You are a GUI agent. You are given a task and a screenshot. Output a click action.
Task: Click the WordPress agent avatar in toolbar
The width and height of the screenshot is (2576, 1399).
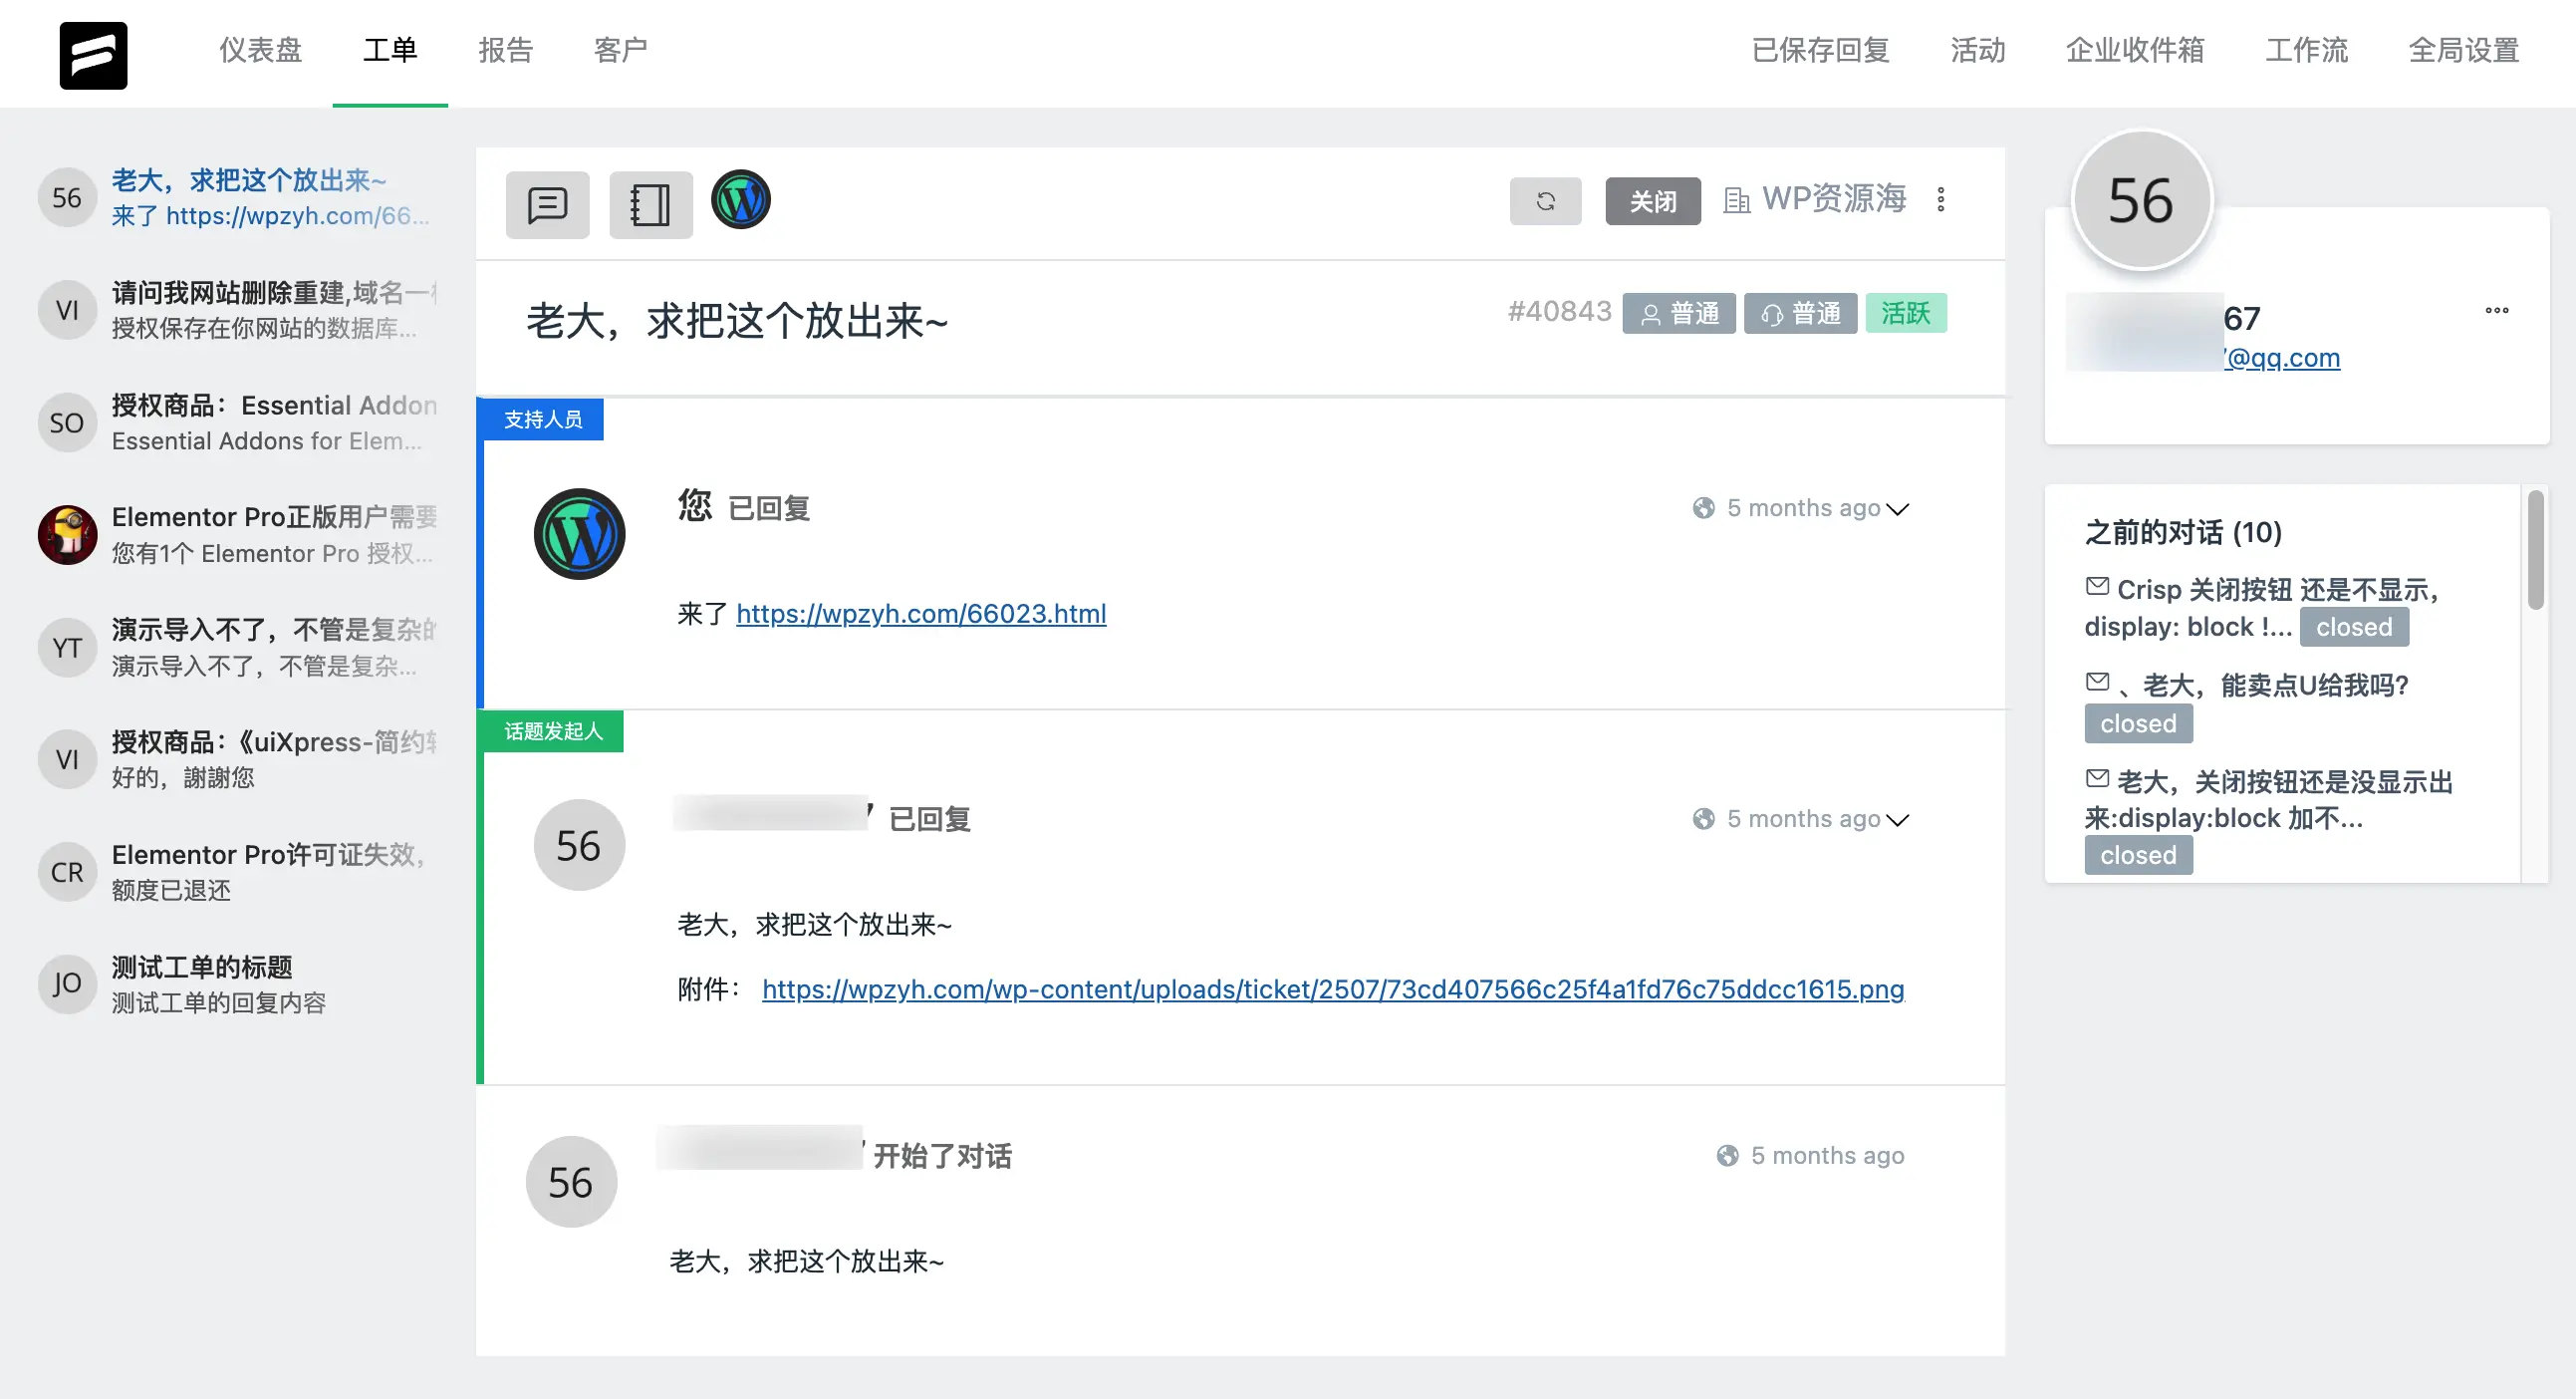(741, 199)
